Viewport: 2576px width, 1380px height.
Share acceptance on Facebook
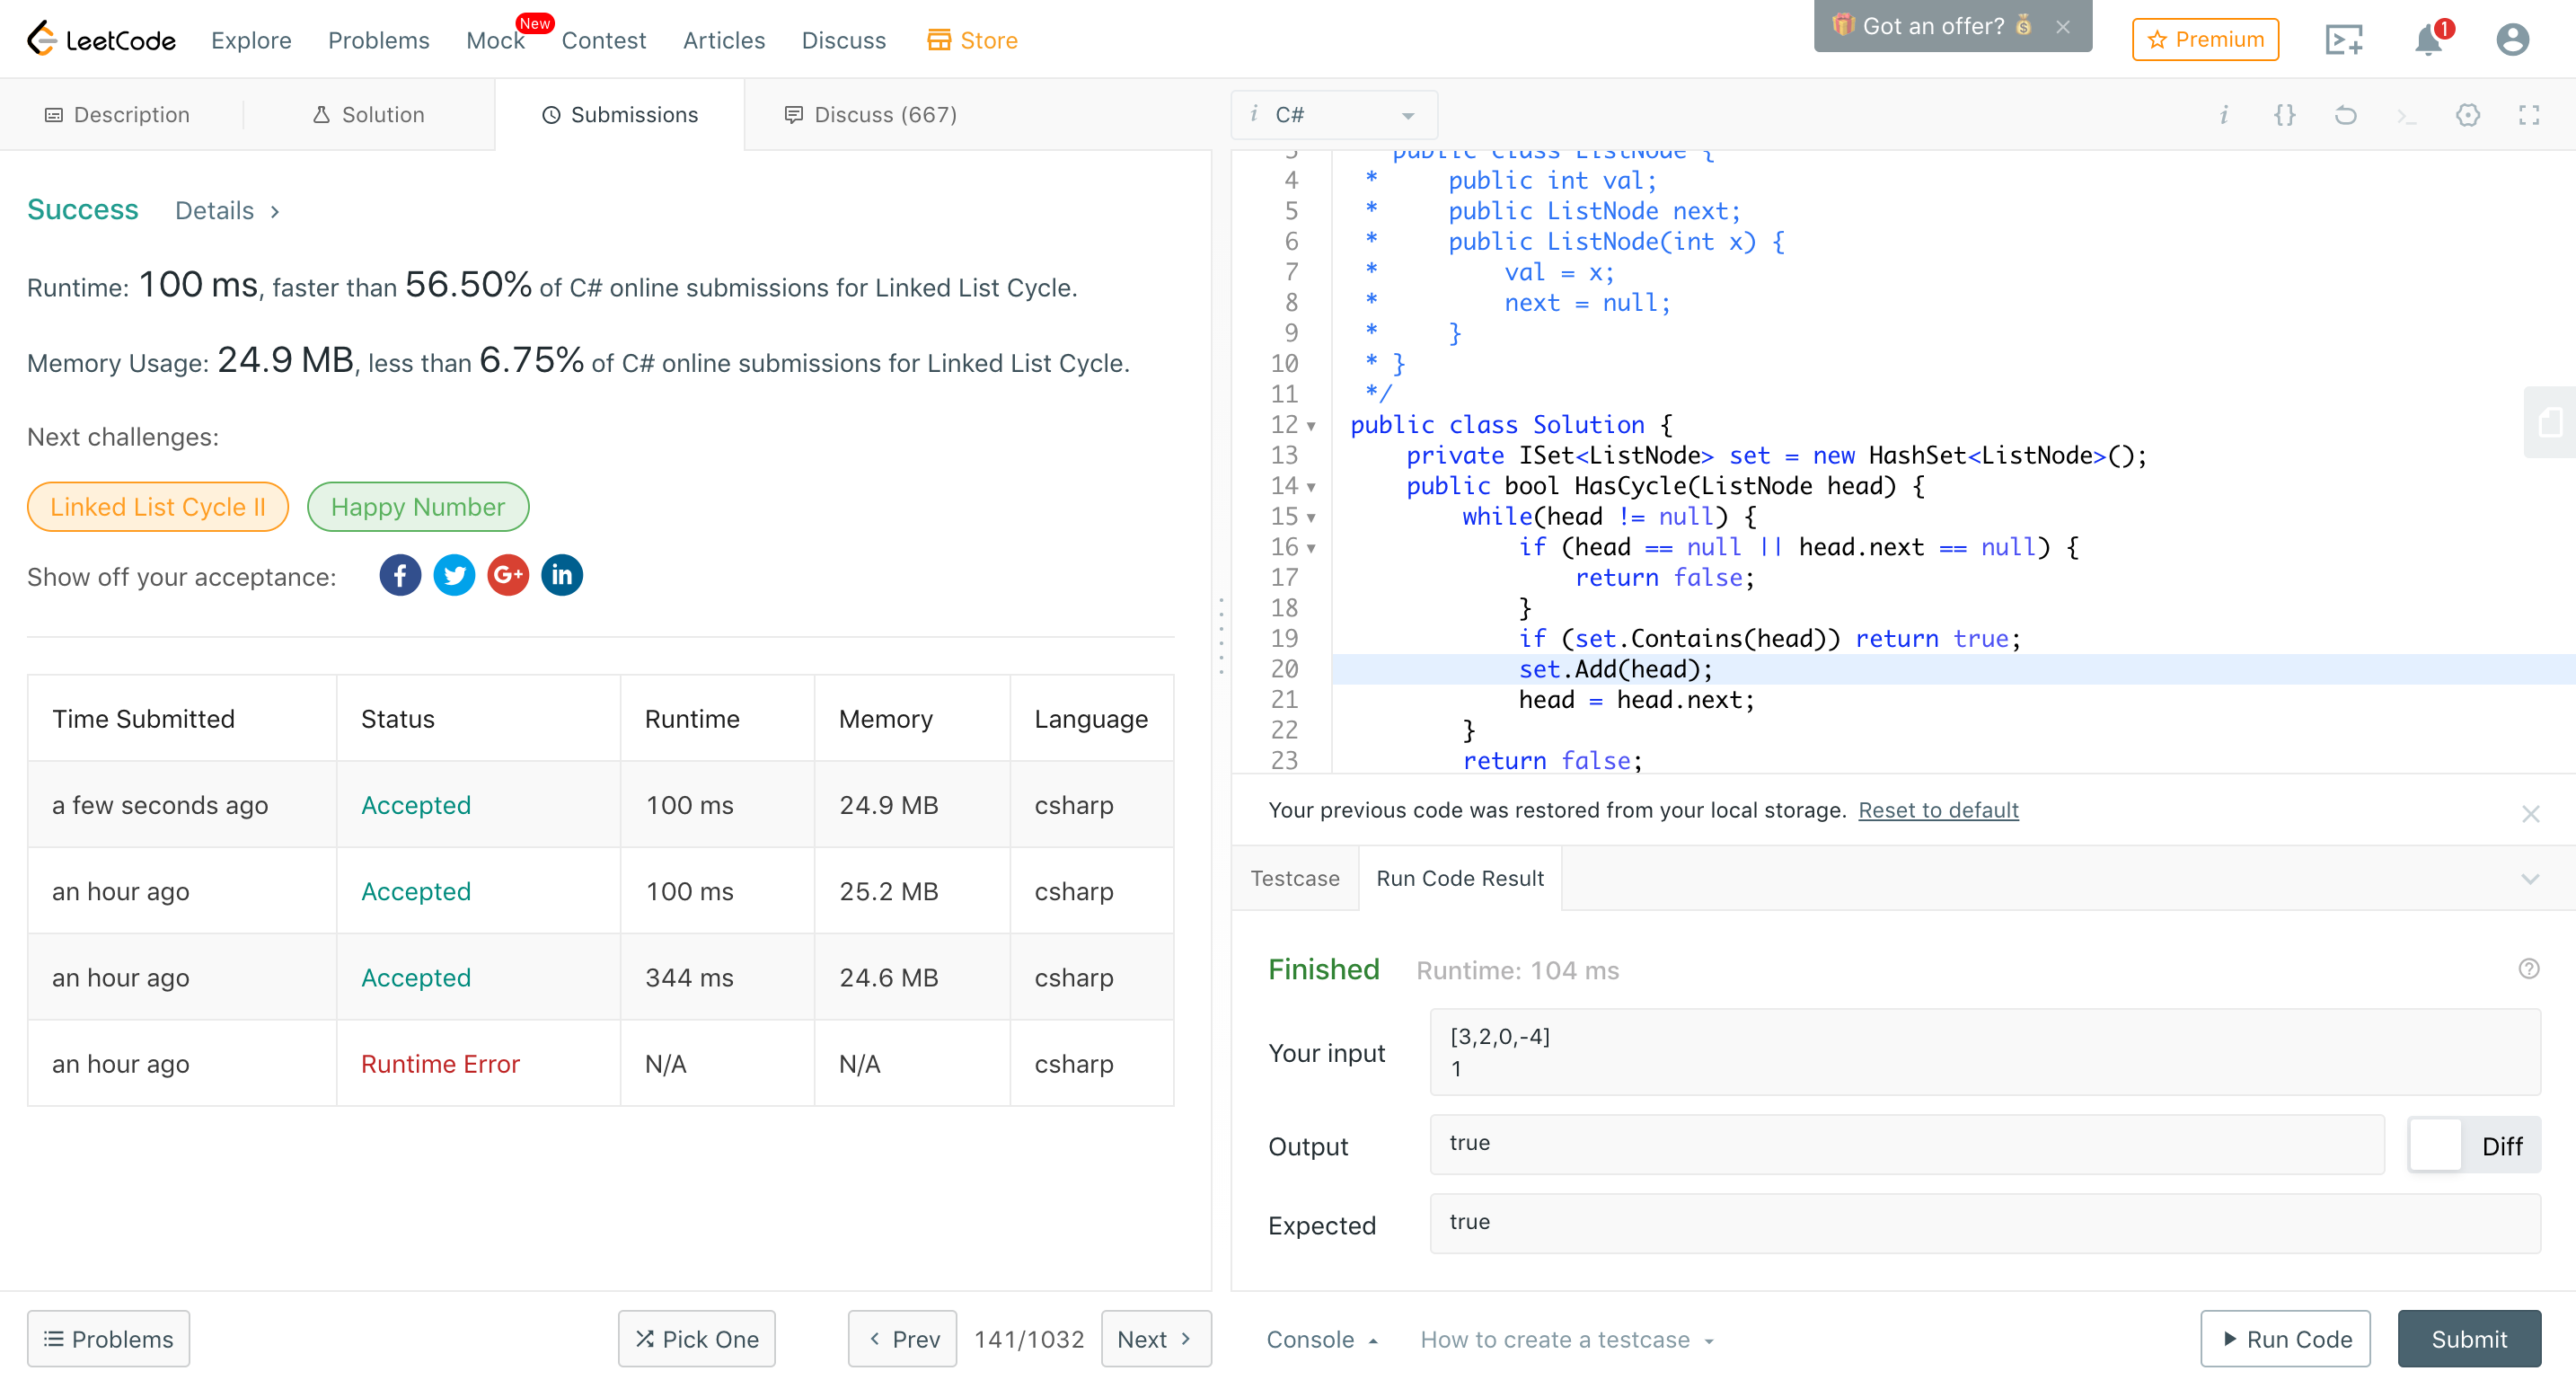click(x=400, y=575)
